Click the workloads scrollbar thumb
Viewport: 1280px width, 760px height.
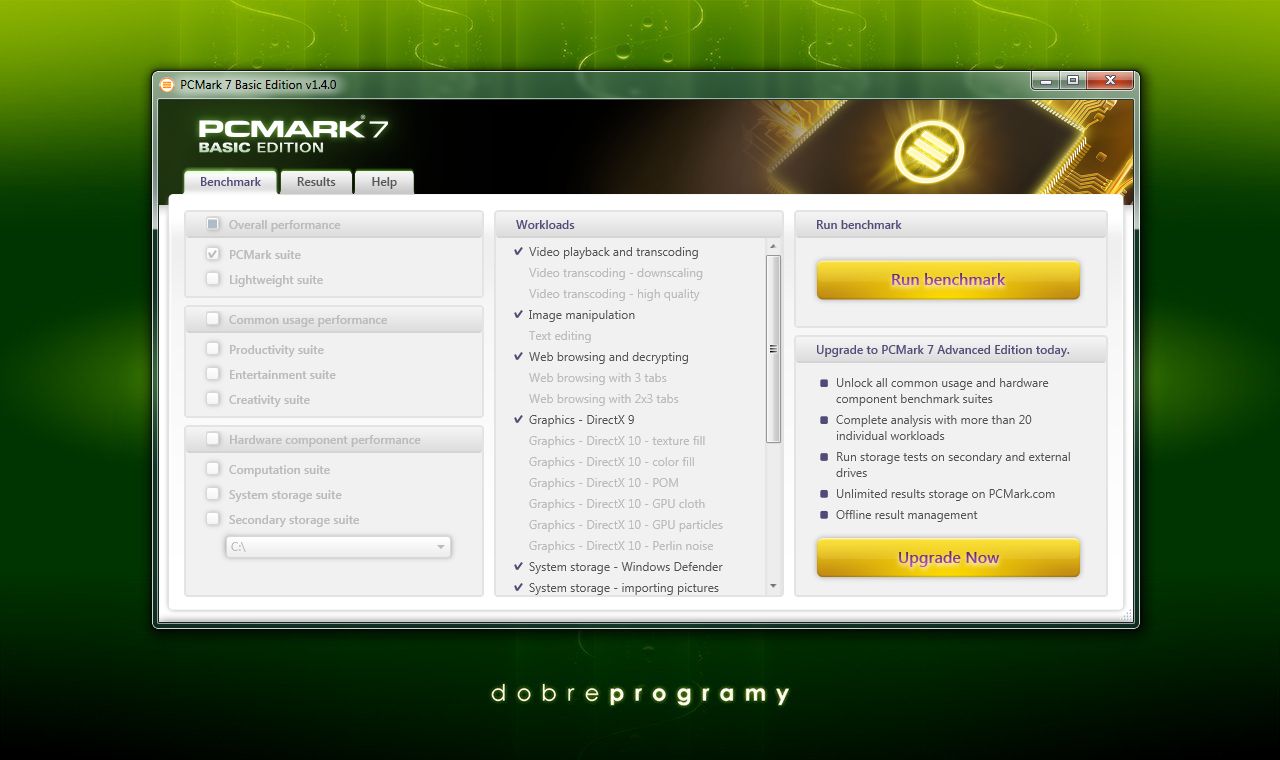[773, 349]
